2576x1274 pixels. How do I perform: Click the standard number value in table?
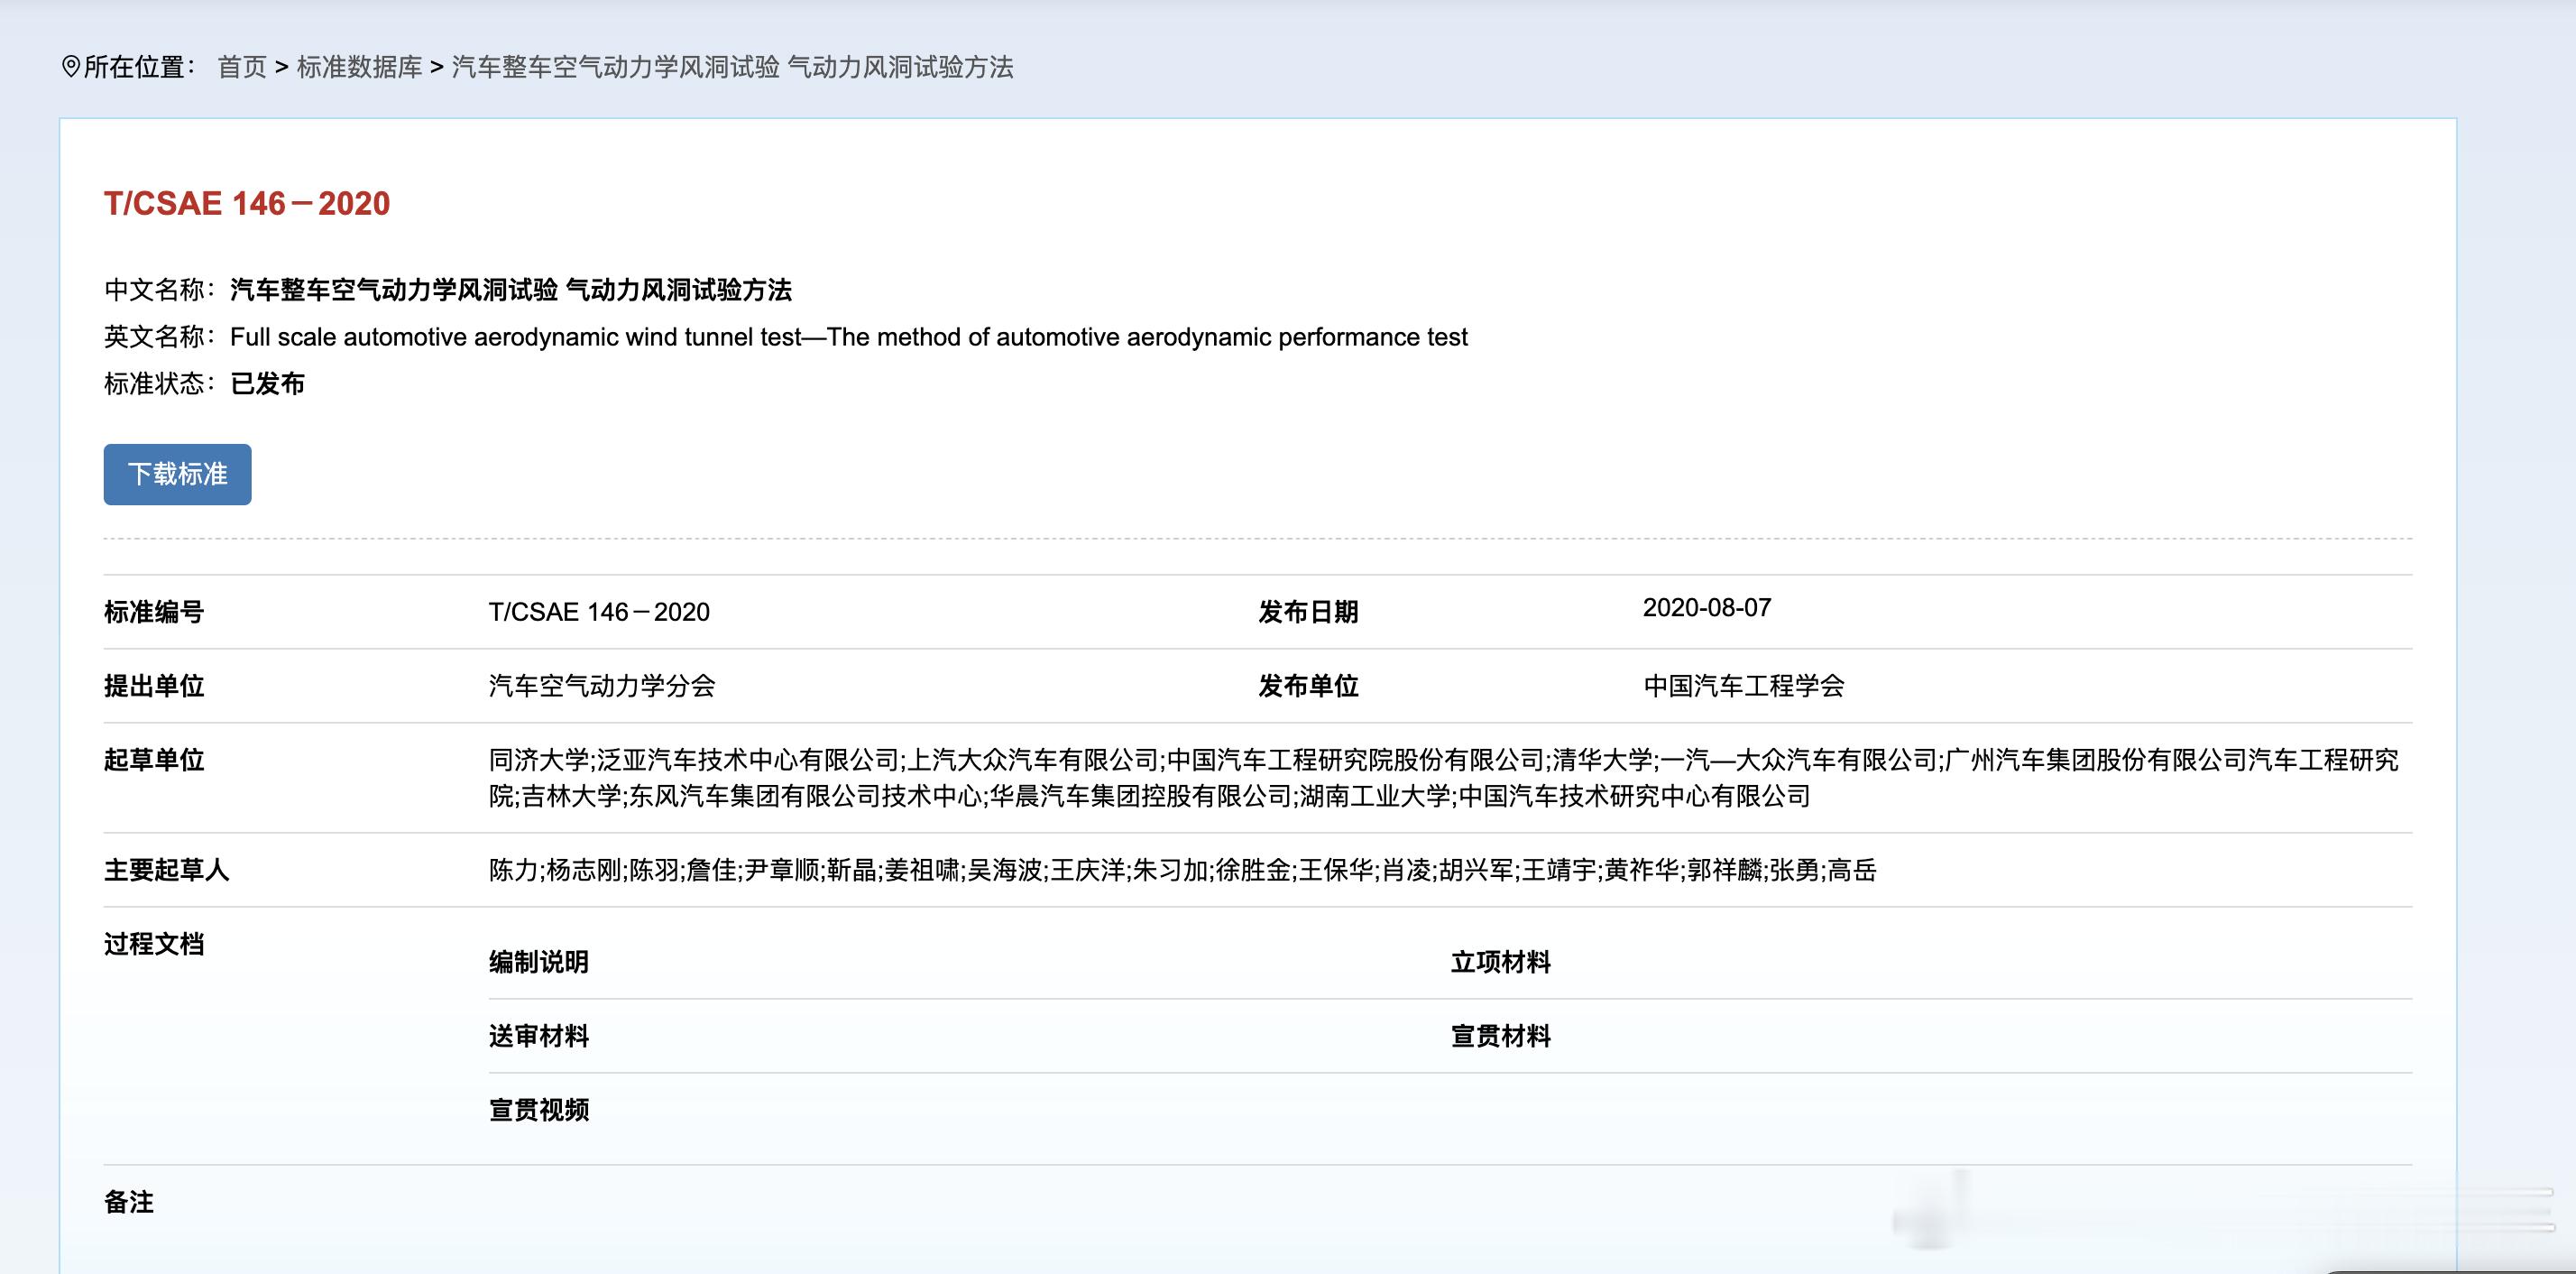tap(598, 612)
